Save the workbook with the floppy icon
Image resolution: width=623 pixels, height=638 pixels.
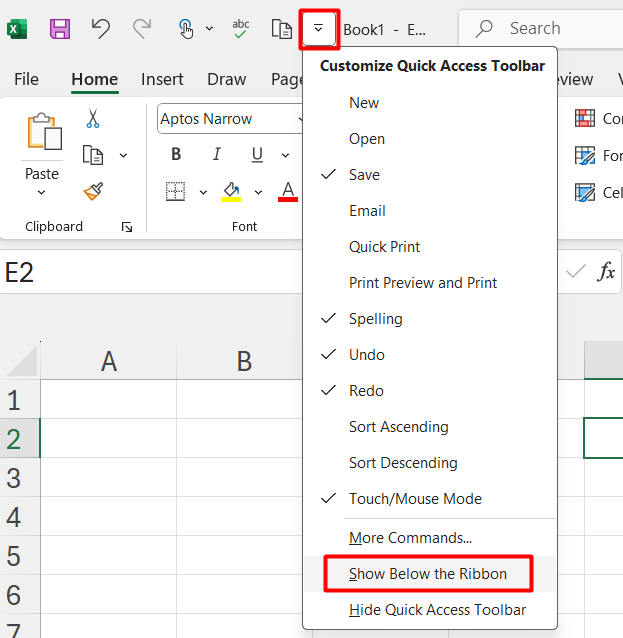pyautogui.click(x=60, y=29)
